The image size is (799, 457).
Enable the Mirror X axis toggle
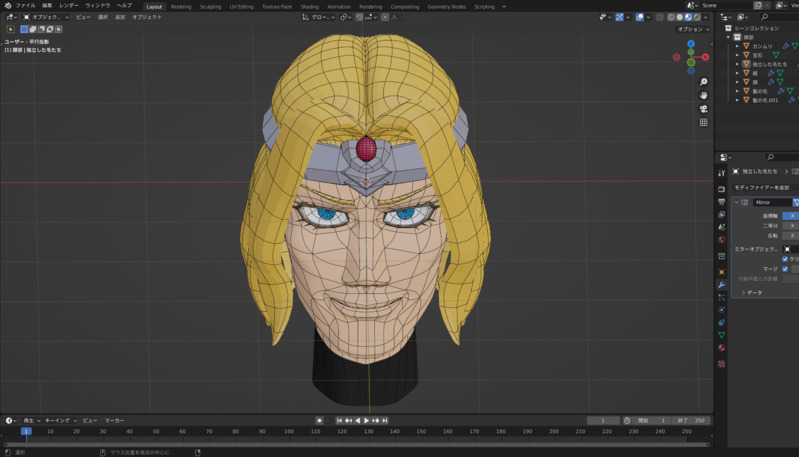click(x=791, y=216)
